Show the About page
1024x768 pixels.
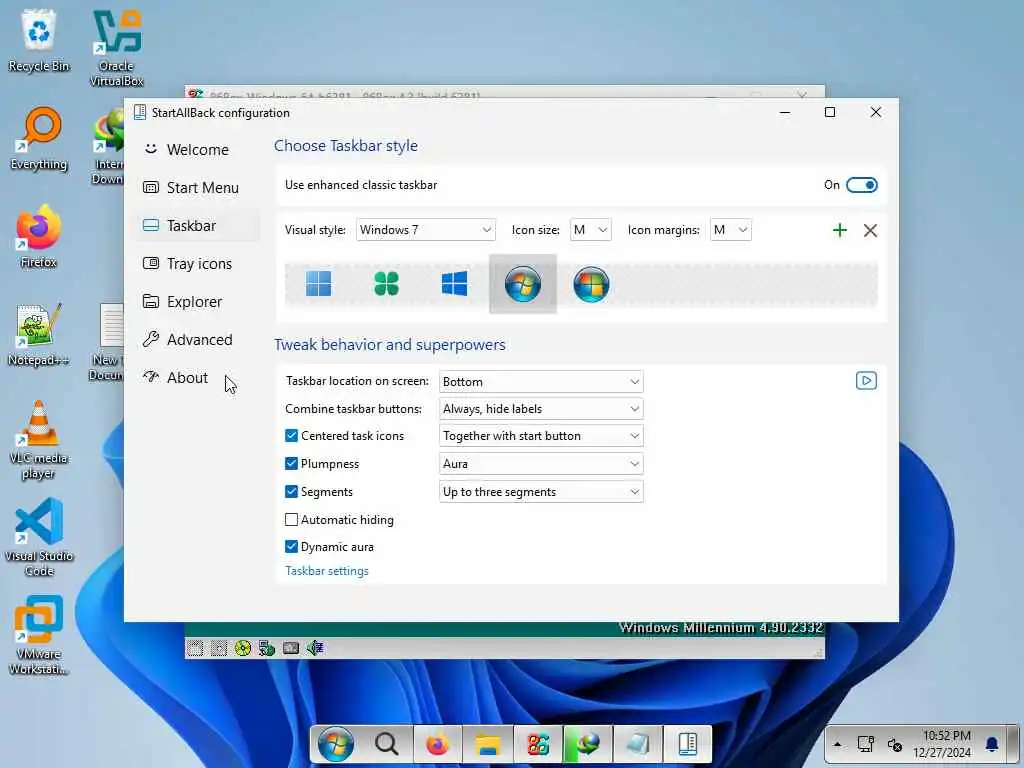click(x=197, y=377)
